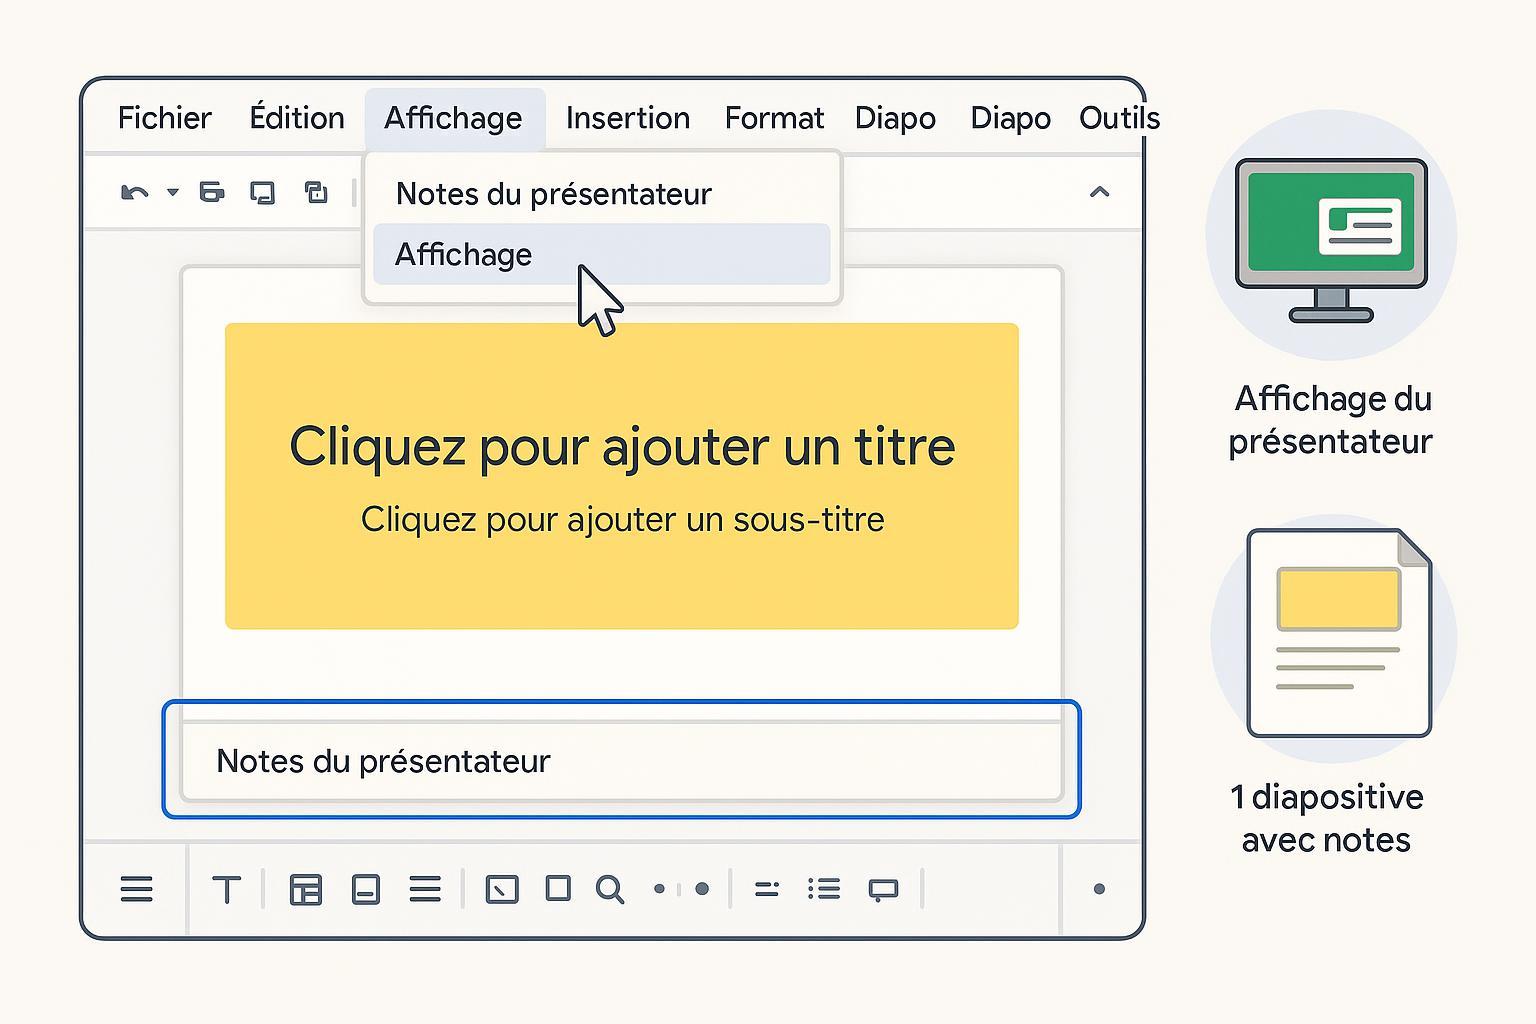Select the text tool T icon
Viewport: 1536px width, 1024px height.
[227, 889]
